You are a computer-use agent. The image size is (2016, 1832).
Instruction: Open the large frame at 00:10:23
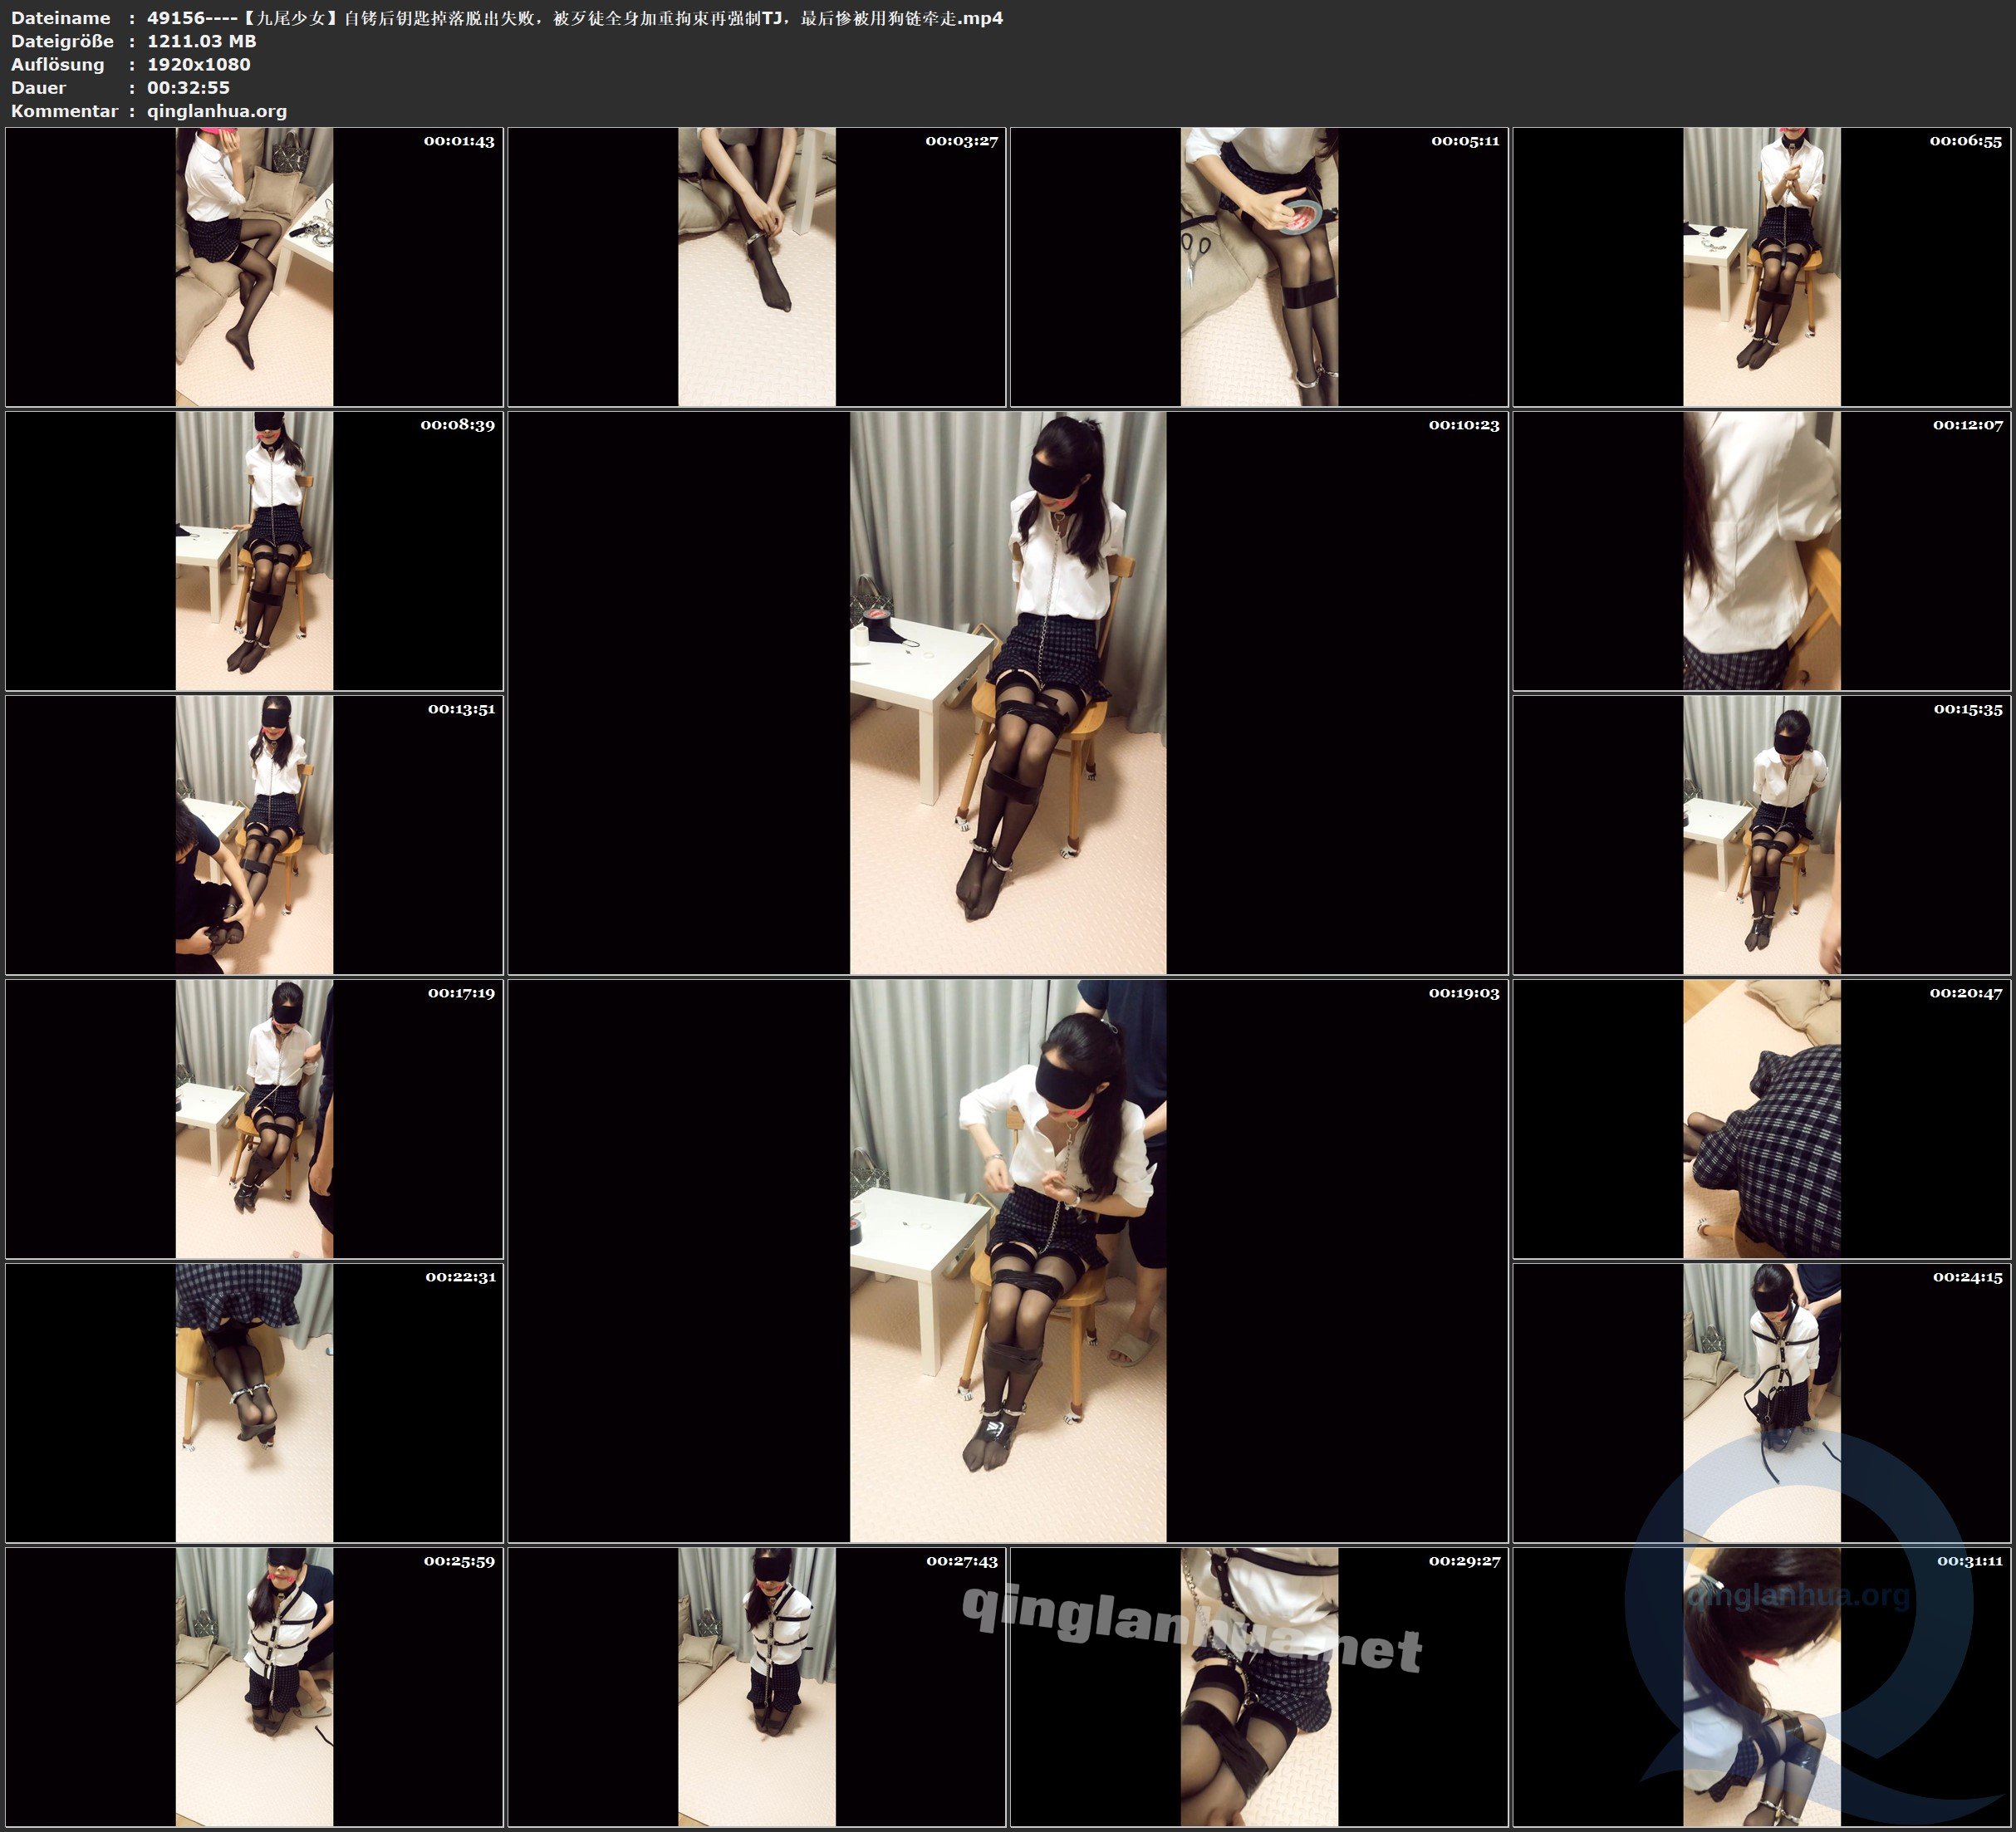[x=1007, y=692]
